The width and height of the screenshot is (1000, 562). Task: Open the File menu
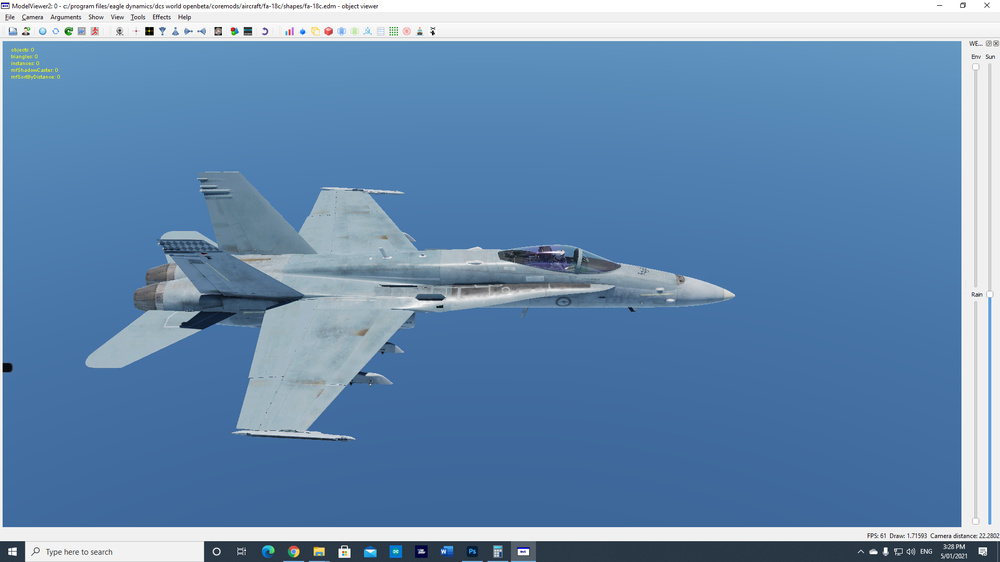click(10, 17)
